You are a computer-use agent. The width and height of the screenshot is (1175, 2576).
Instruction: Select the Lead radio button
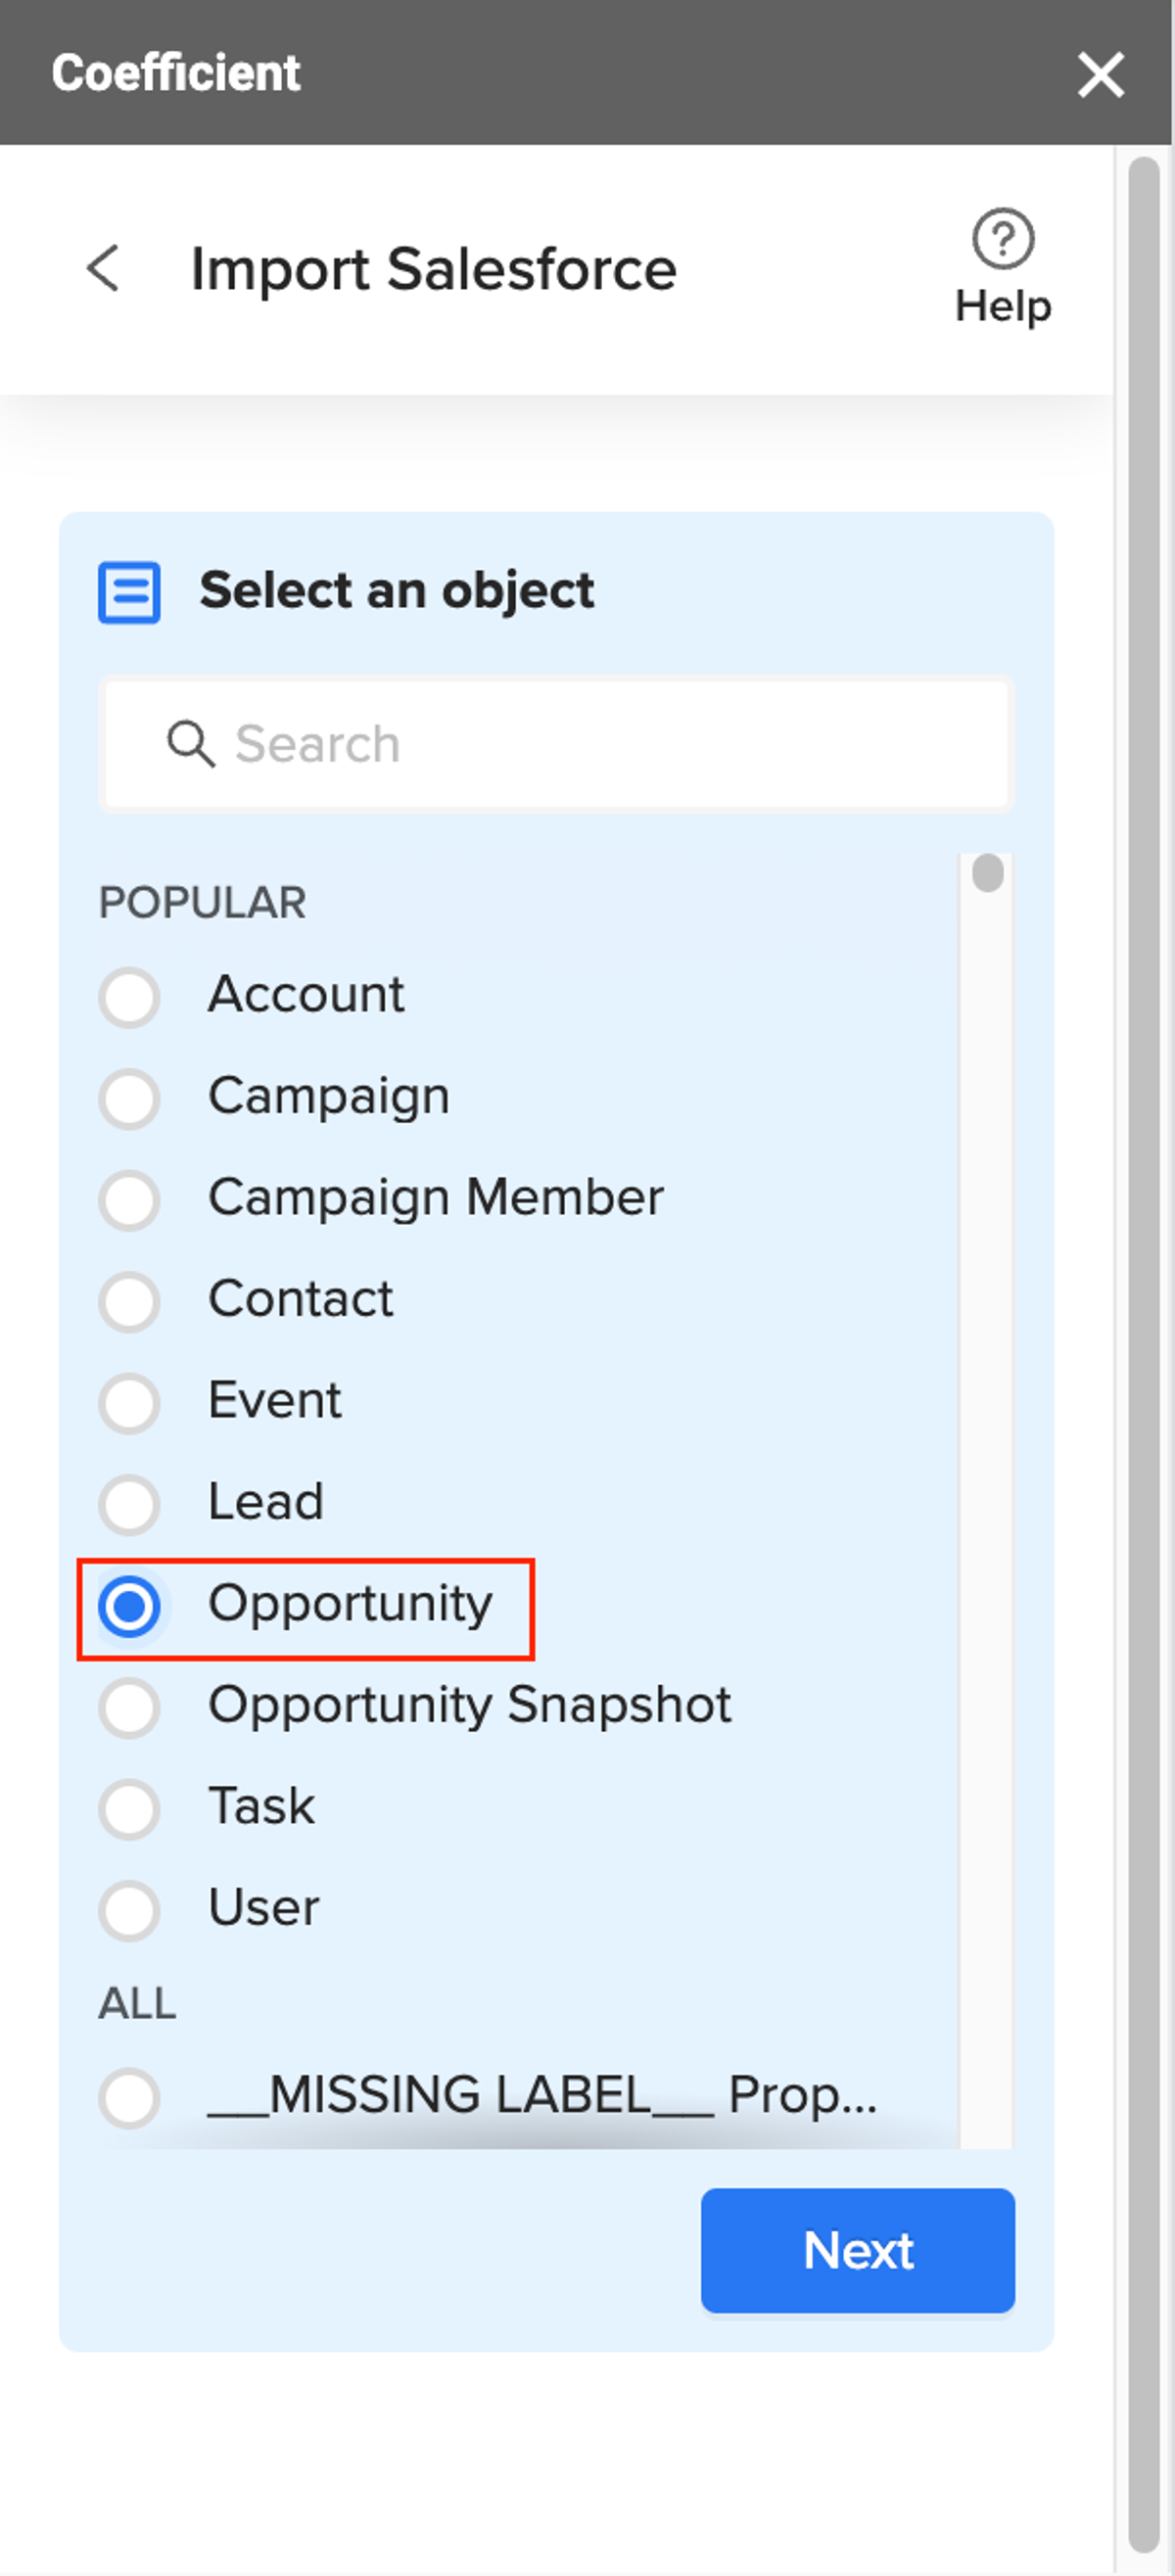(129, 1504)
